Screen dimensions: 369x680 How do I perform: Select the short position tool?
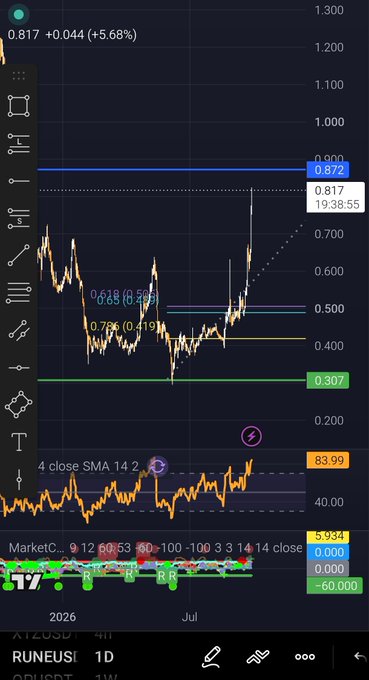(x=19, y=219)
